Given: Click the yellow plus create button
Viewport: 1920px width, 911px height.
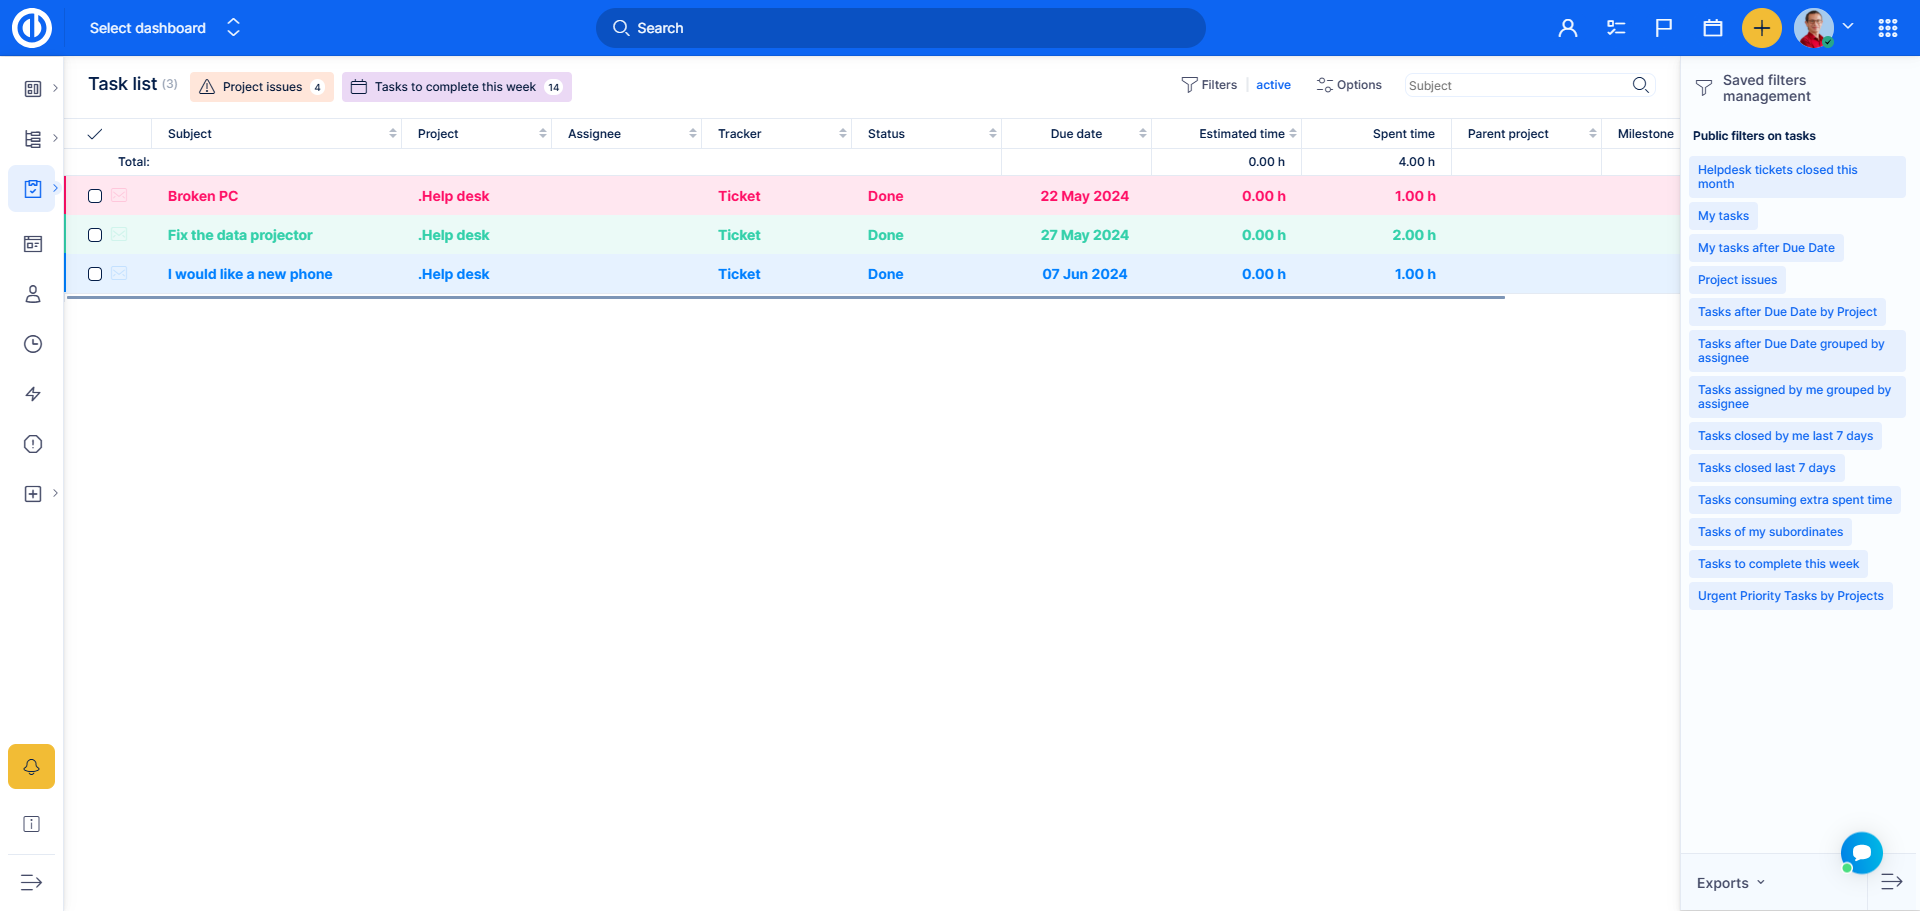Looking at the screenshot, I should click(x=1761, y=28).
